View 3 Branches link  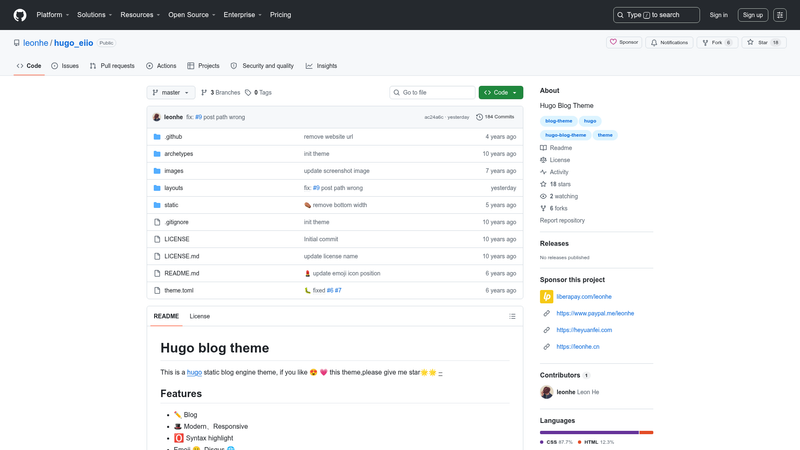click(220, 92)
